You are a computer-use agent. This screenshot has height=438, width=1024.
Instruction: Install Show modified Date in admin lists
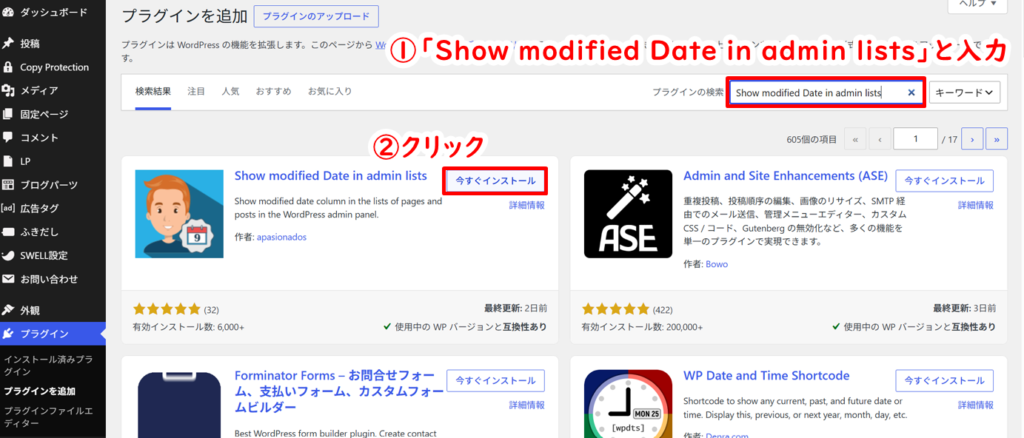point(496,181)
